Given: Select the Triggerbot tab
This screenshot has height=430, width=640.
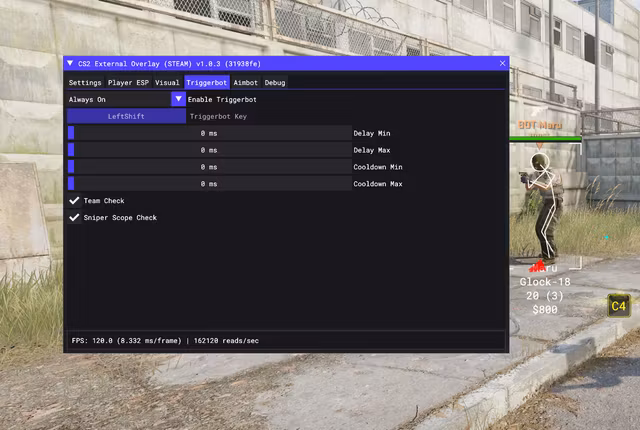Looking at the screenshot, I should (x=207, y=82).
